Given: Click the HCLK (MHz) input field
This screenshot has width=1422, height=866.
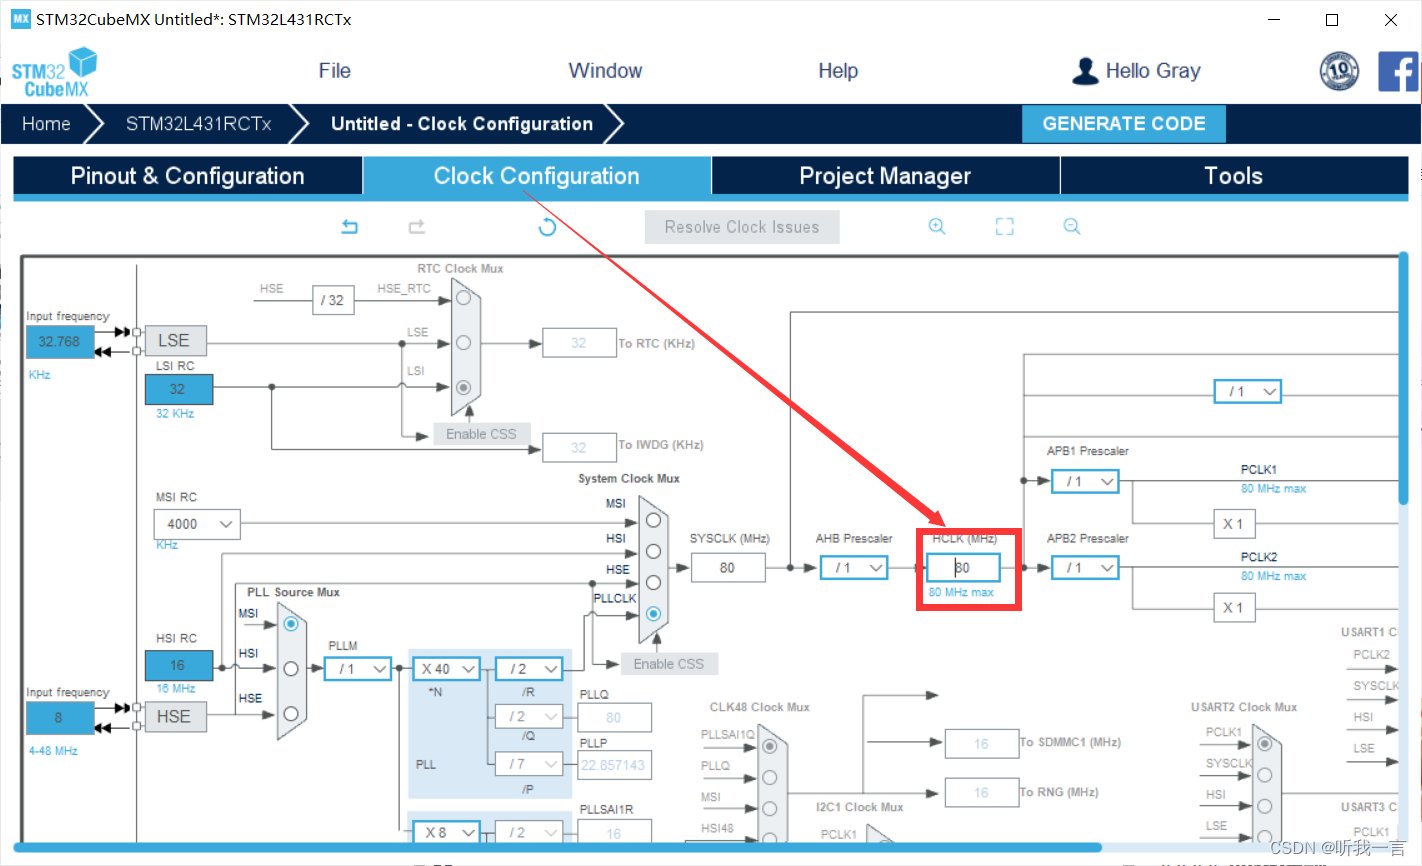Looking at the screenshot, I should pos(963,568).
